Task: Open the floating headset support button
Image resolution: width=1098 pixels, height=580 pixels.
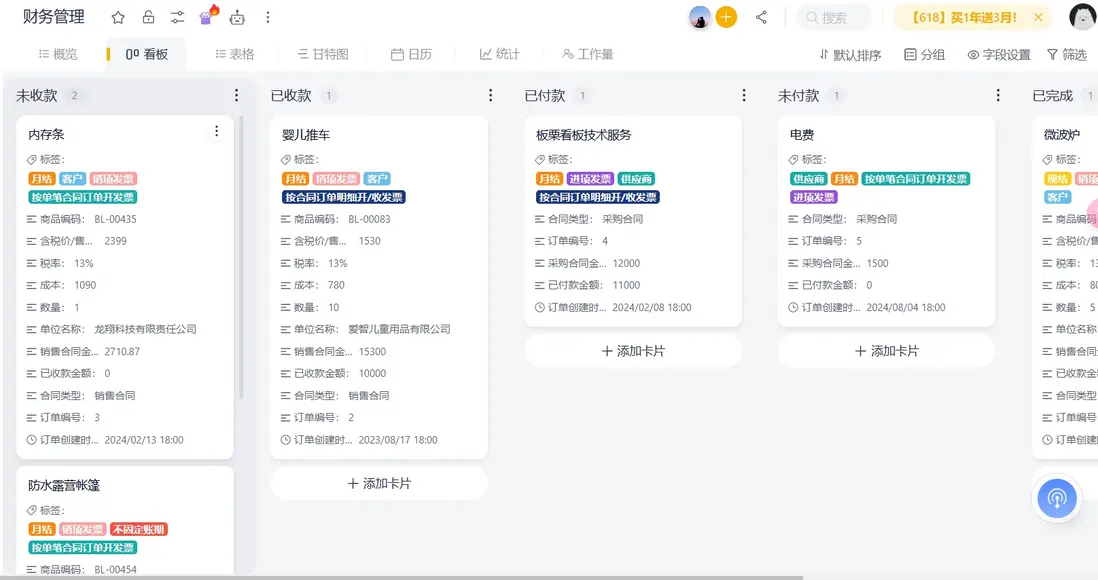Action: pyautogui.click(x=1057, y=498)
